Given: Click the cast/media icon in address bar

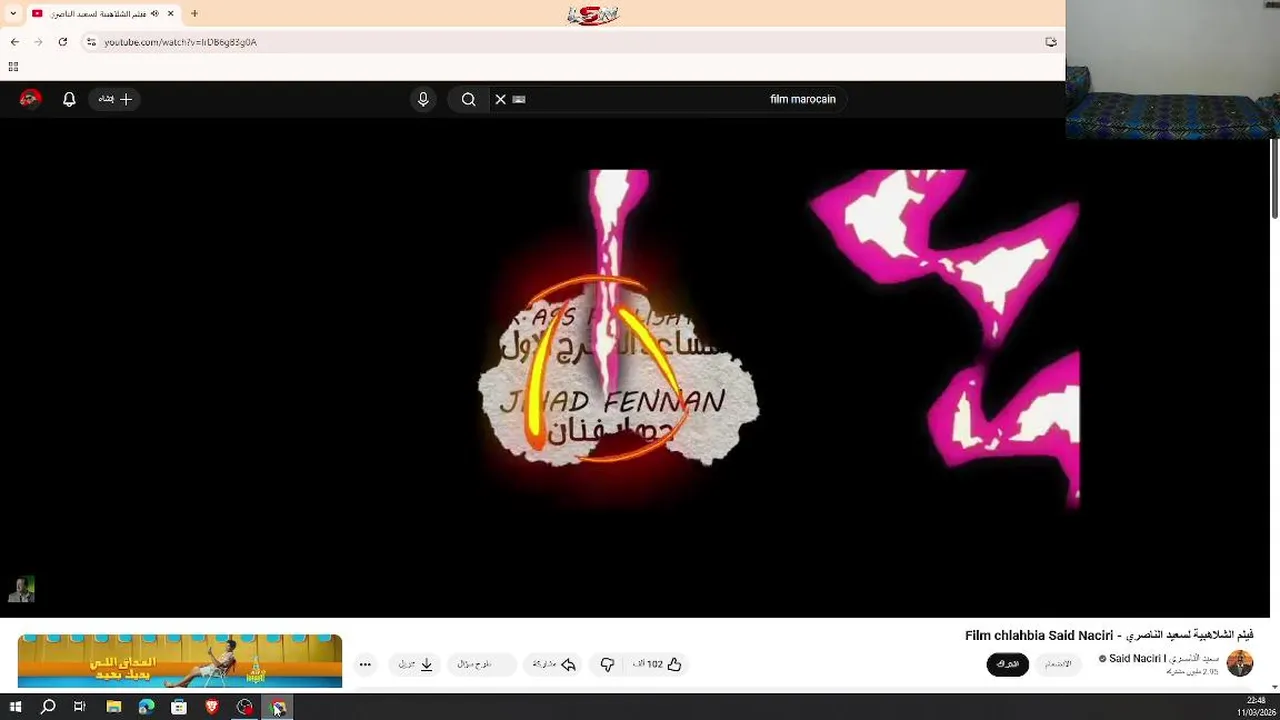Looking at the screenshot, I should (1050, 42).
